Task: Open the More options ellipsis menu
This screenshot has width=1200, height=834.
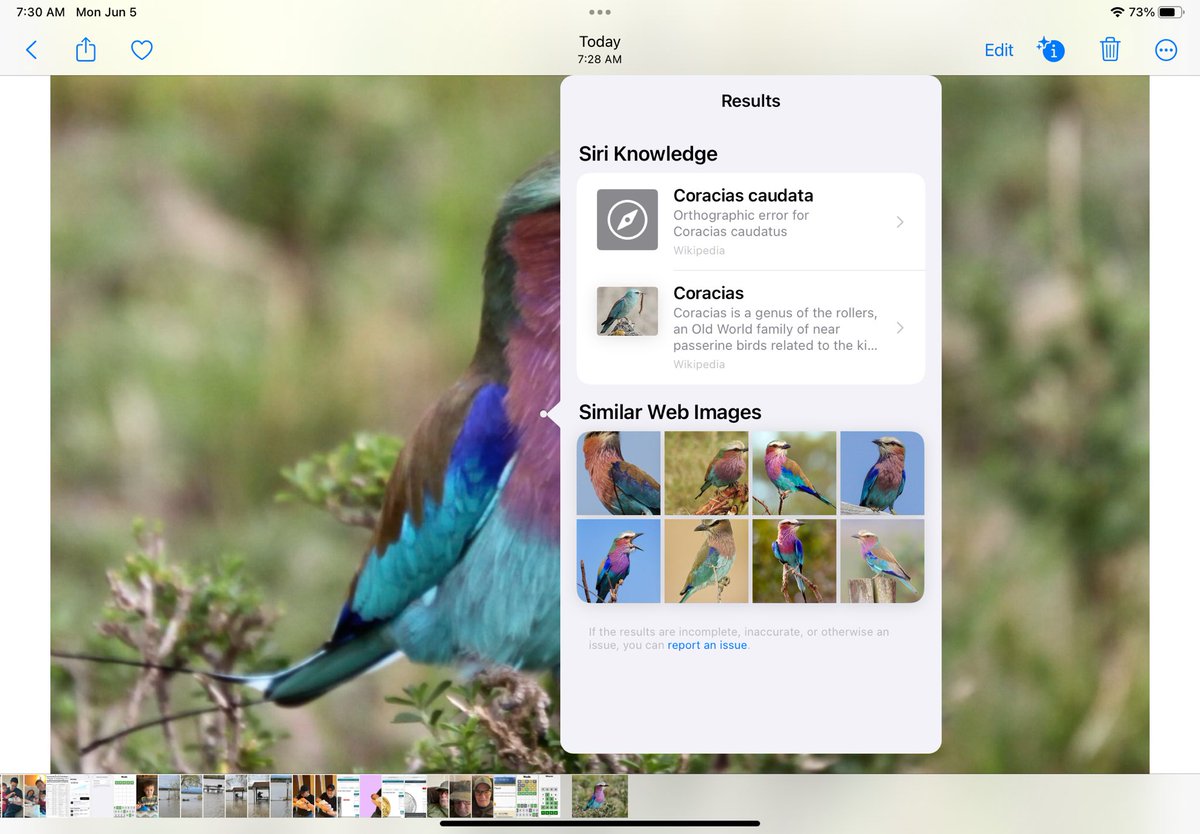Action: click(1166, 50)
